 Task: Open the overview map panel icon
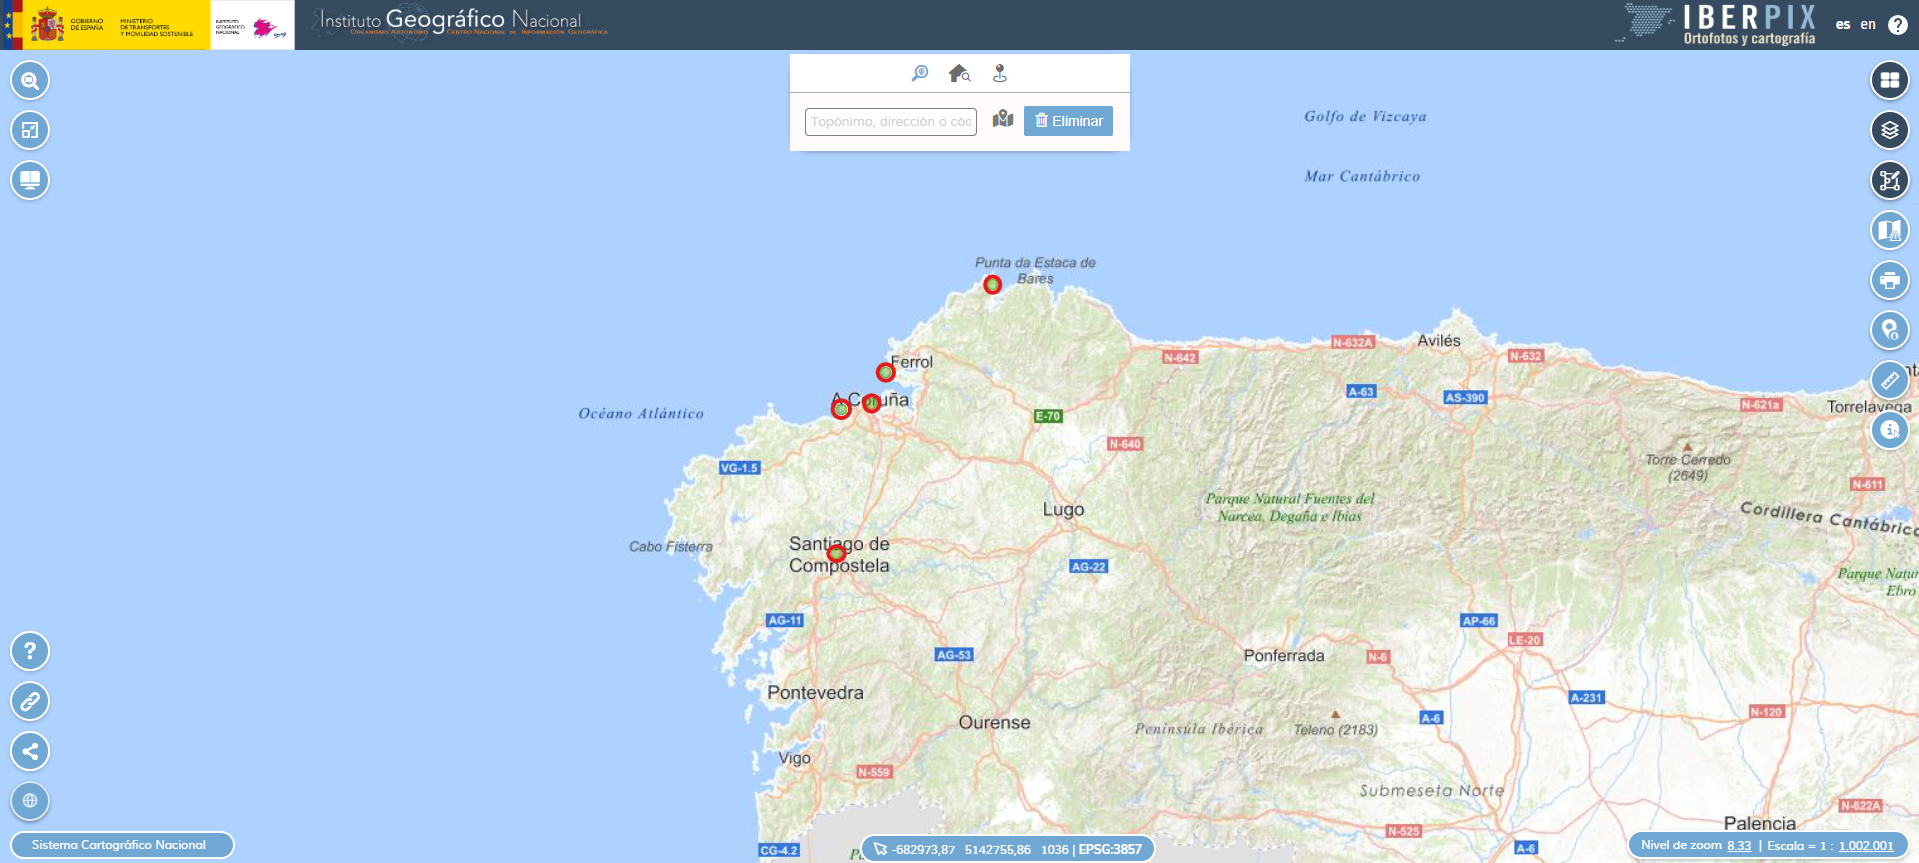click(30, 130)
